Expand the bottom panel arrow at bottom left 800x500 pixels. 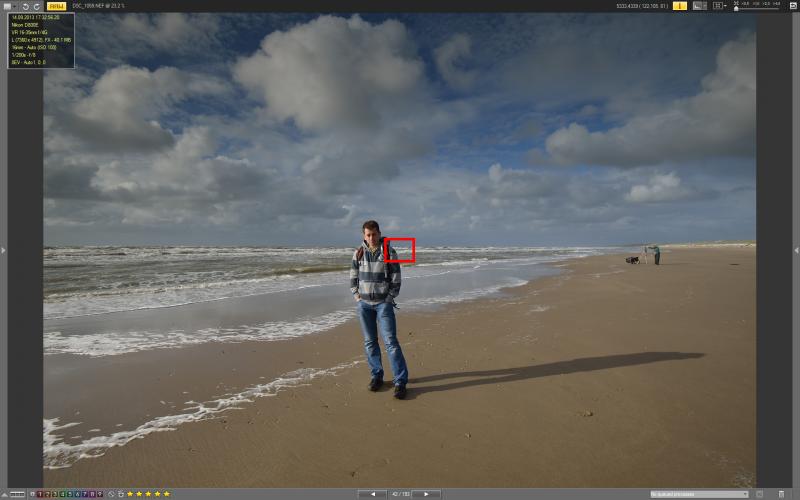coord(5,494)
